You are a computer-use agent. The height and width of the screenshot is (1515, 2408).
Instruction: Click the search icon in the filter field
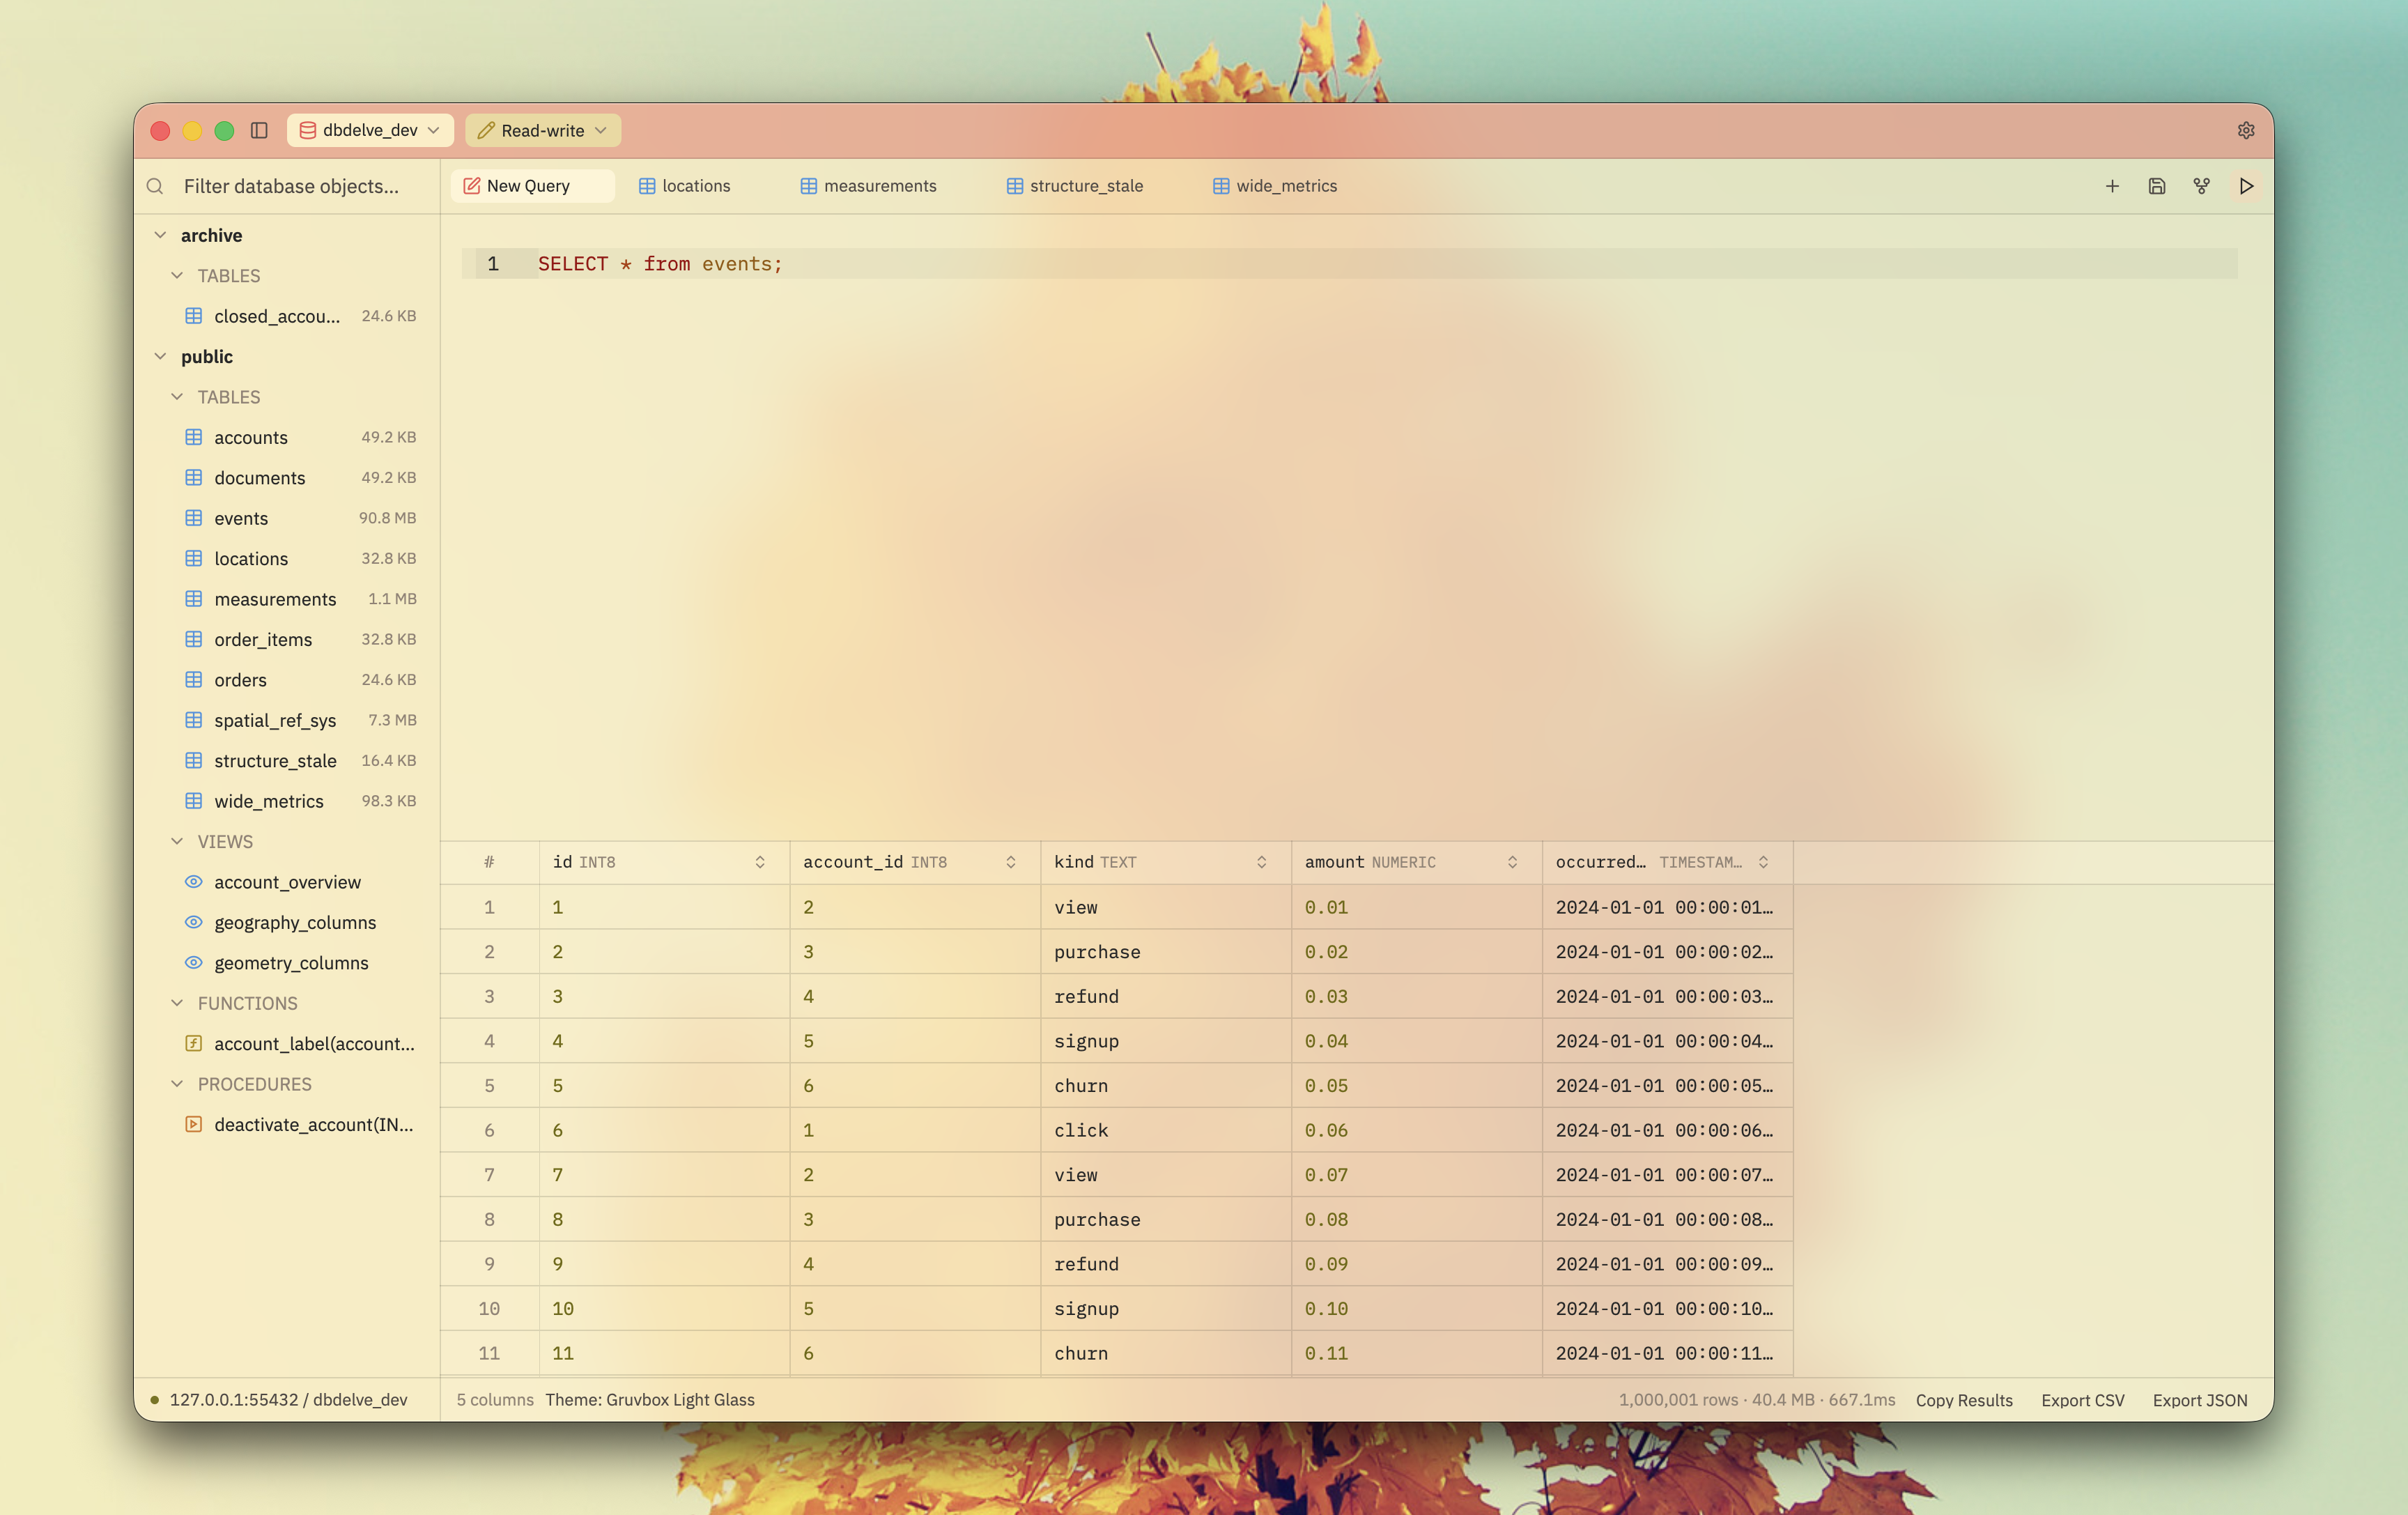155,186
